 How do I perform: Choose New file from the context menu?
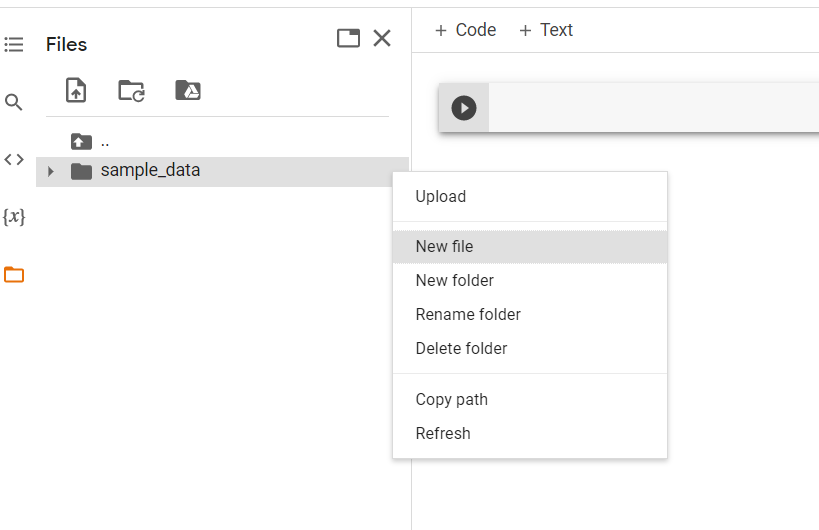point(444,247)
